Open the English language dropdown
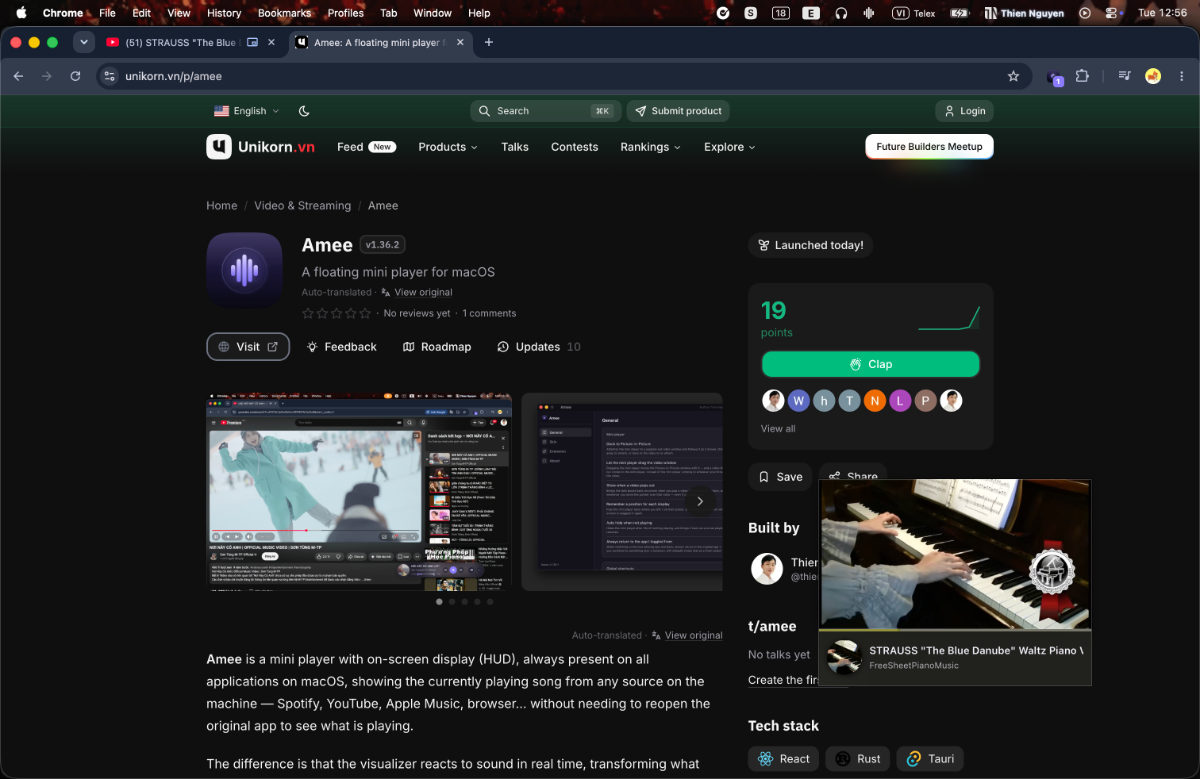Viewport: 1200px width, 779px height. coord(247,111)
